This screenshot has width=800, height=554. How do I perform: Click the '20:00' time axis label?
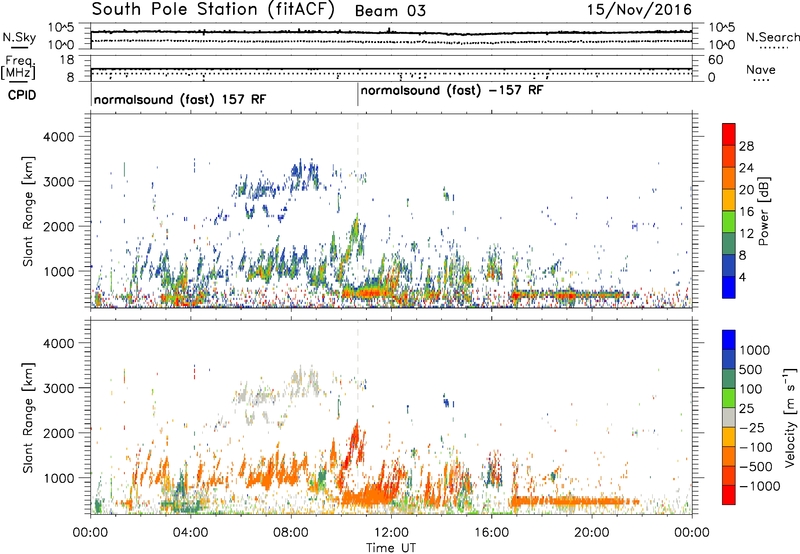click(x=592, y=533)
